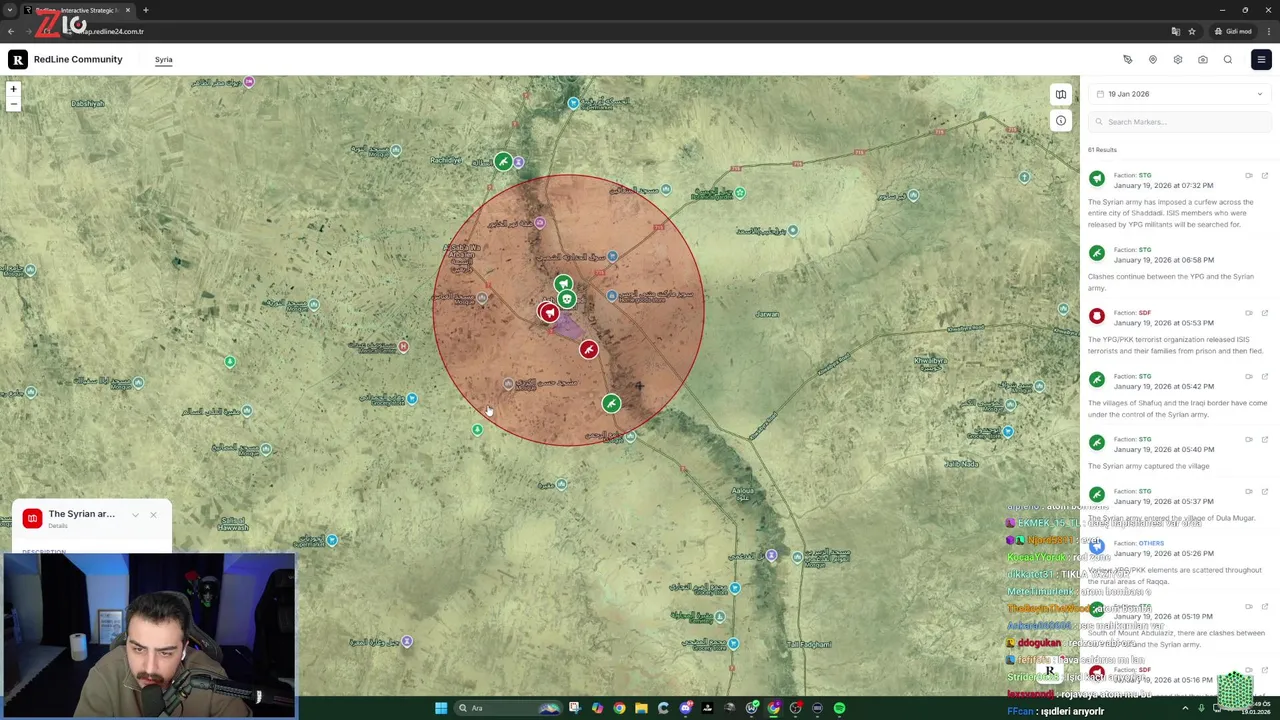Screen dimensions: 1280x720
Task: Open the map layers book icon
Action: (1060, 94)
